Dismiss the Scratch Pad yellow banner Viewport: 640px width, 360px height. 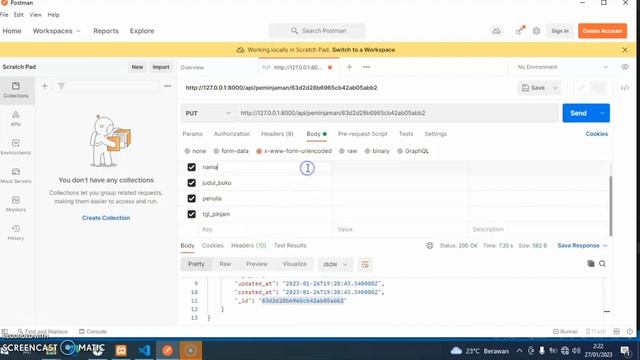click(x=625, y=50)
